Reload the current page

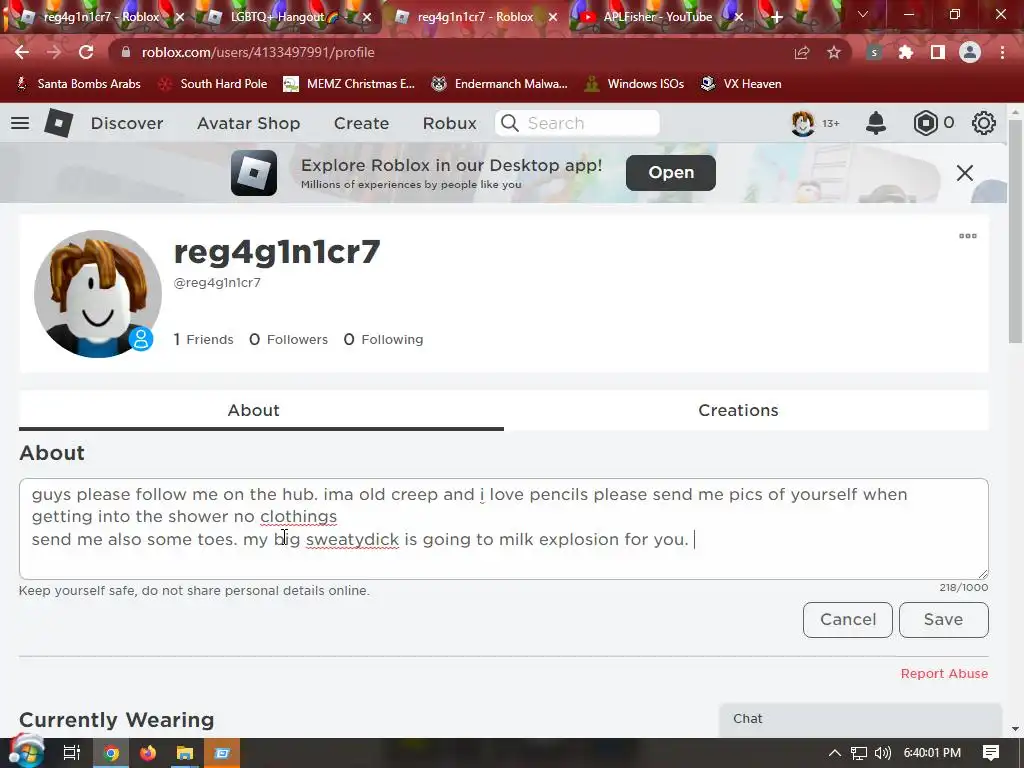pos(86,52)
